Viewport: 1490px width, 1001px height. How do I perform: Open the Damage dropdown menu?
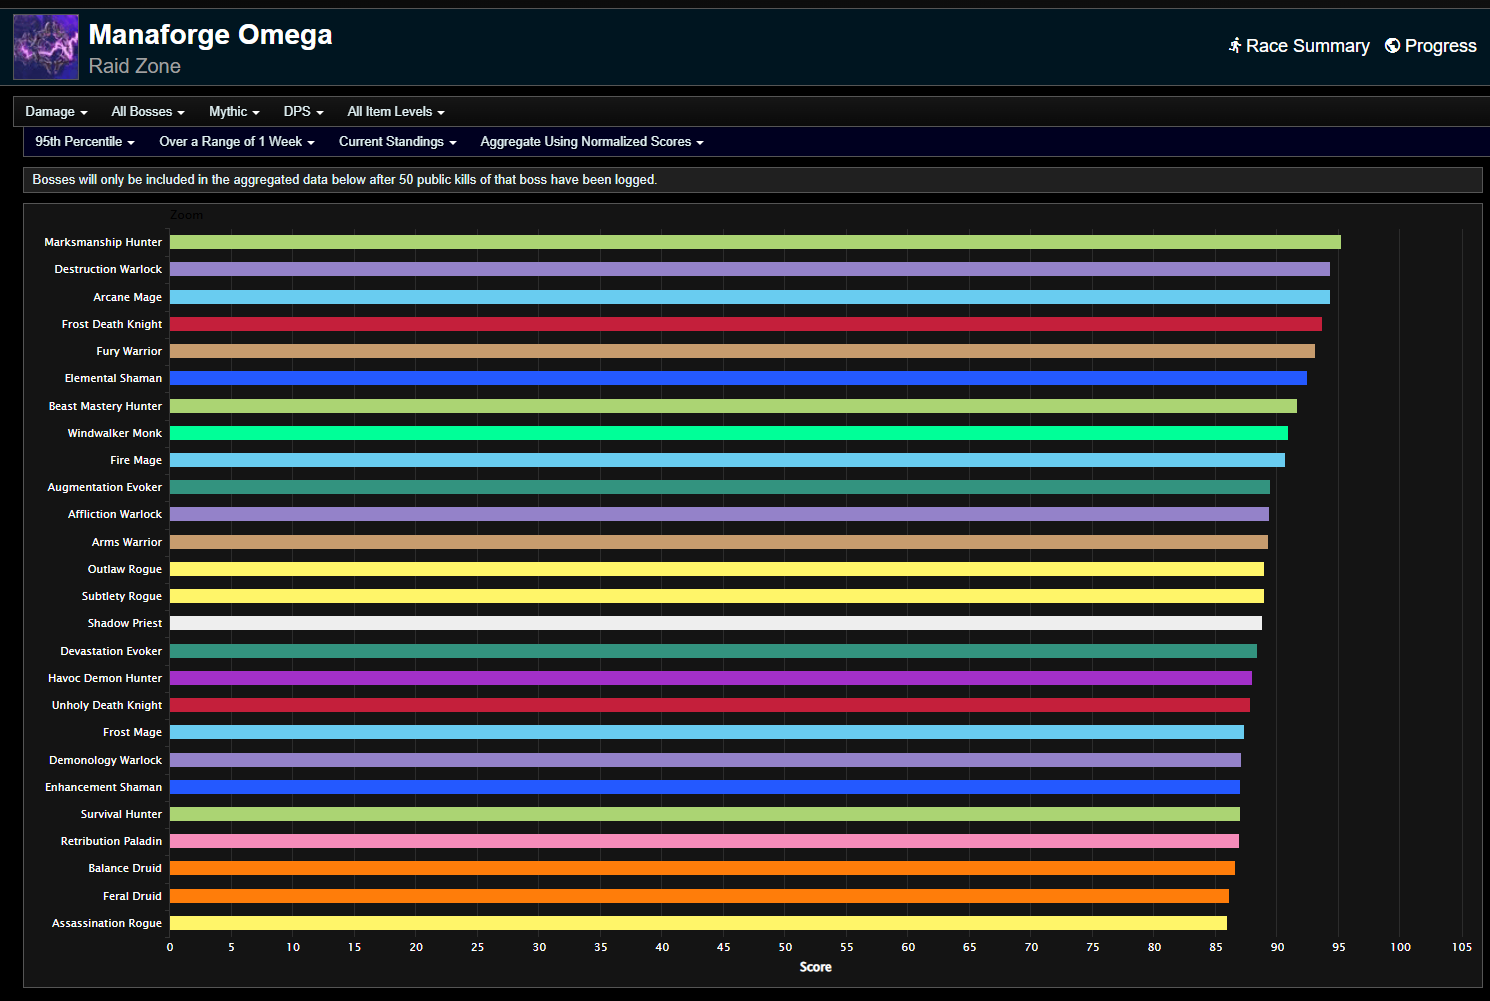pos(56,112)
